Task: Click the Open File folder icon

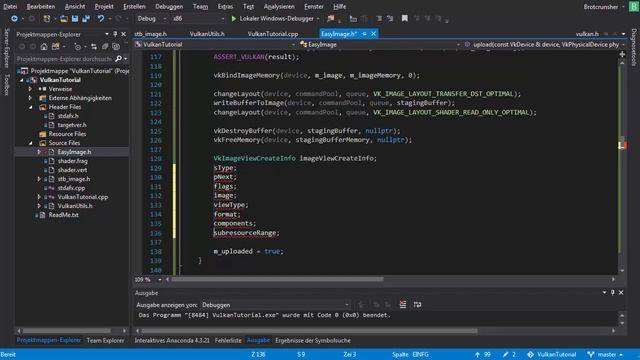Action: (x=64, y=19)
